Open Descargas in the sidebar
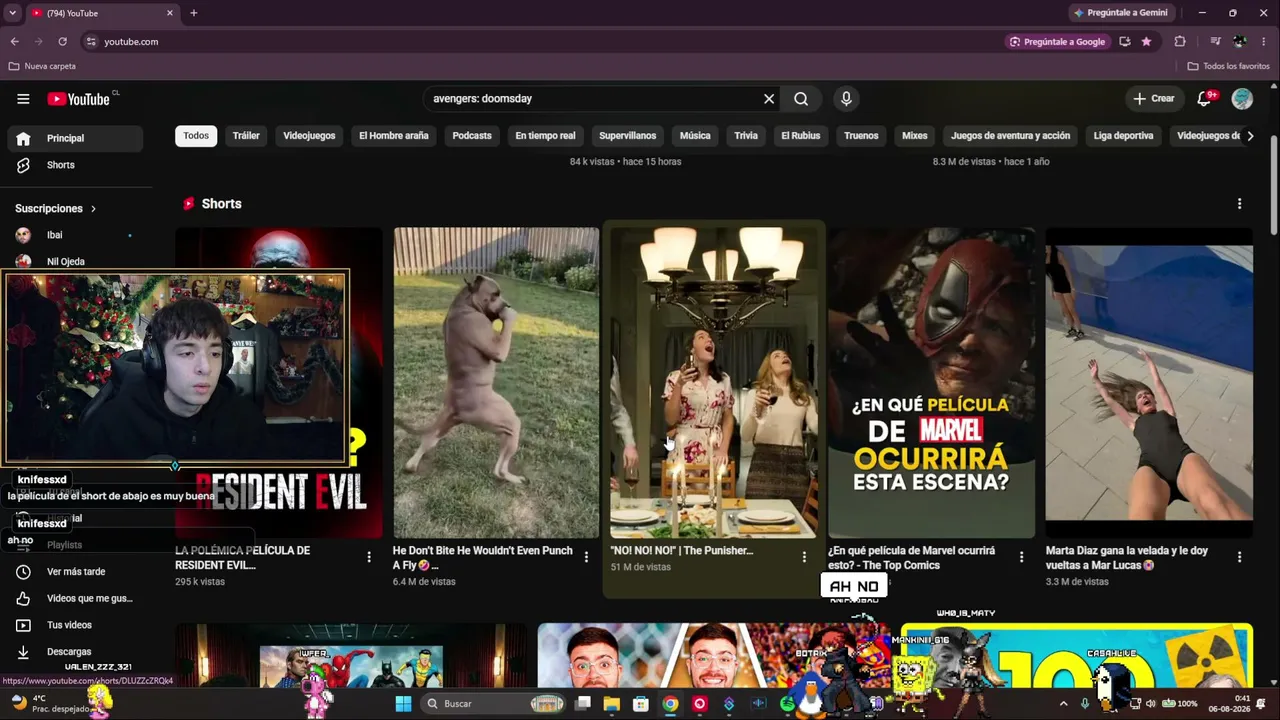Image resolution: width=1280 pixels, height=720 pixels. (x=76, y=652)
